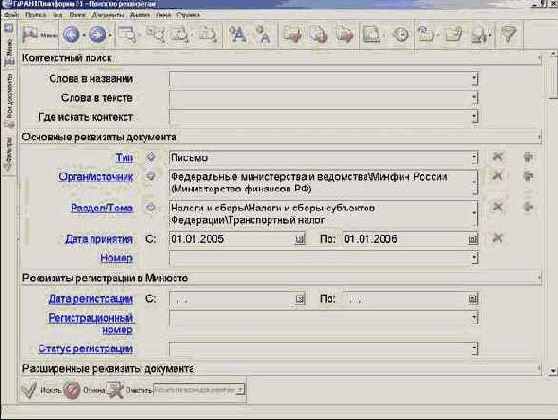Toggle logic operator icon beside Раздел/Тема
This screenshot has height=420, width=558.
pyautogui.click(x=151, y=207)
